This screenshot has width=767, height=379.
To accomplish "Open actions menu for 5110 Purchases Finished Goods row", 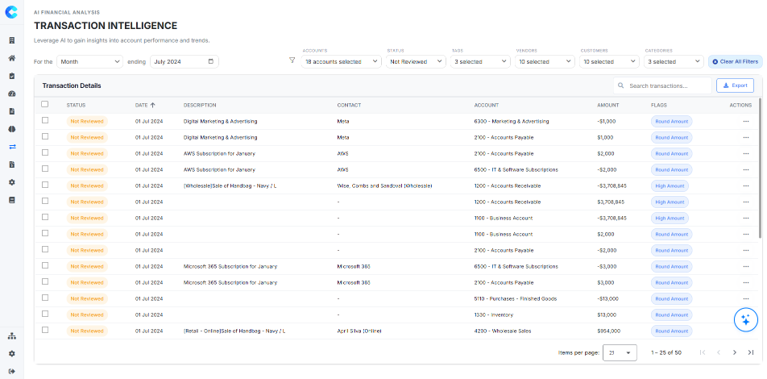I will pos(745,299).
